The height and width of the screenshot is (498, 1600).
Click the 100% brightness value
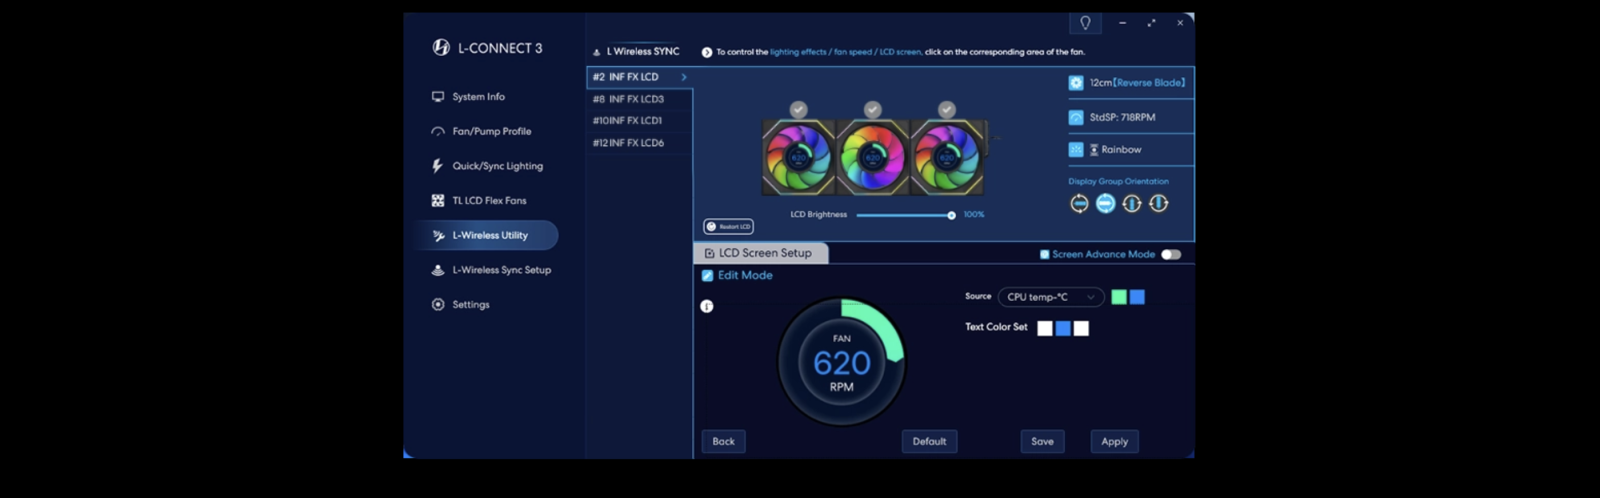(974, 215)
